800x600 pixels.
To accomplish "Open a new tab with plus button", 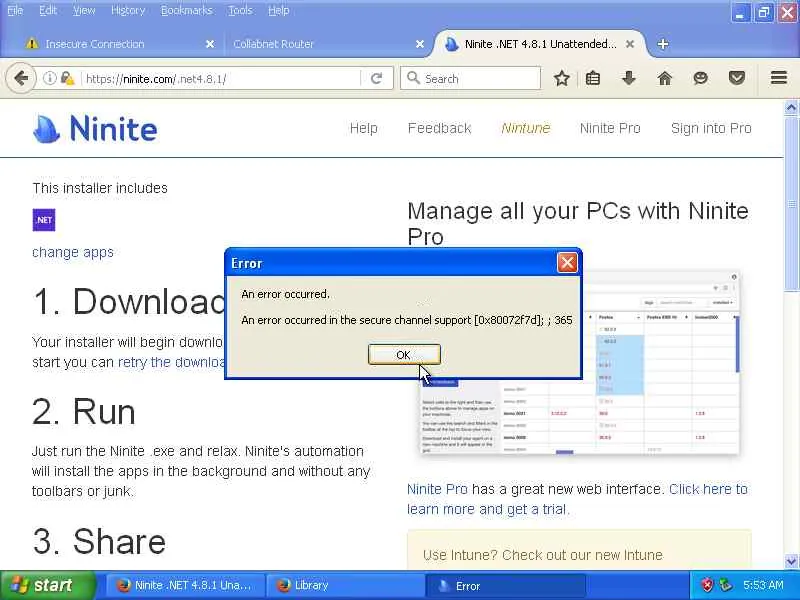I will click(663, 44).
